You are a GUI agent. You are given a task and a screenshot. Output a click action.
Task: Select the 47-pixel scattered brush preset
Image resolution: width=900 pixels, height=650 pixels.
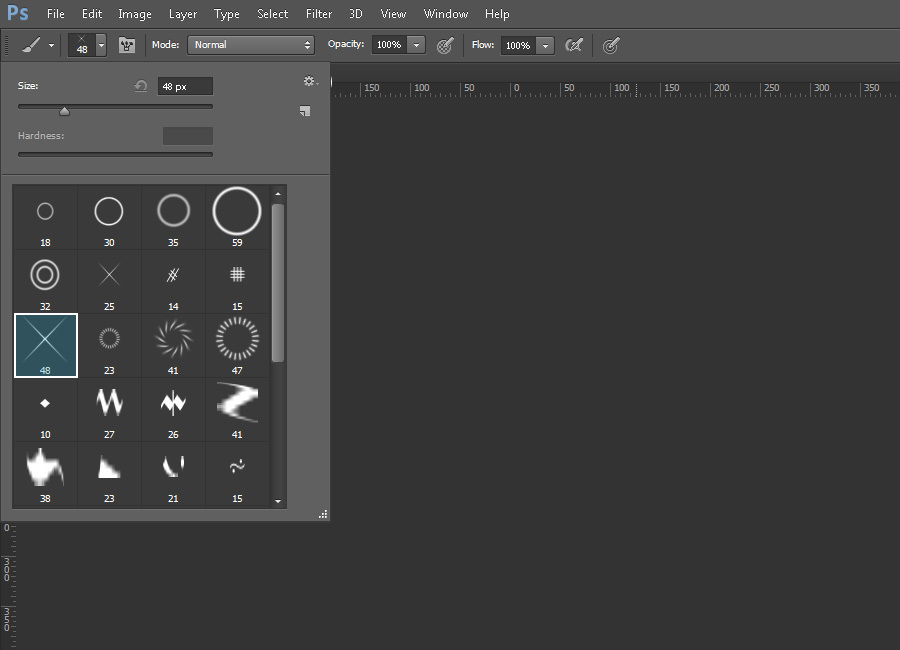[237, 340]
